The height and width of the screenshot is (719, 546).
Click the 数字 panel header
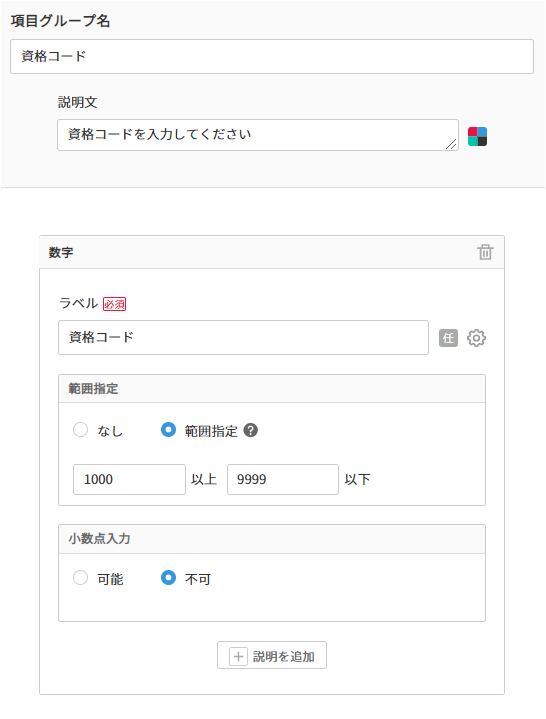pos(272,252)
